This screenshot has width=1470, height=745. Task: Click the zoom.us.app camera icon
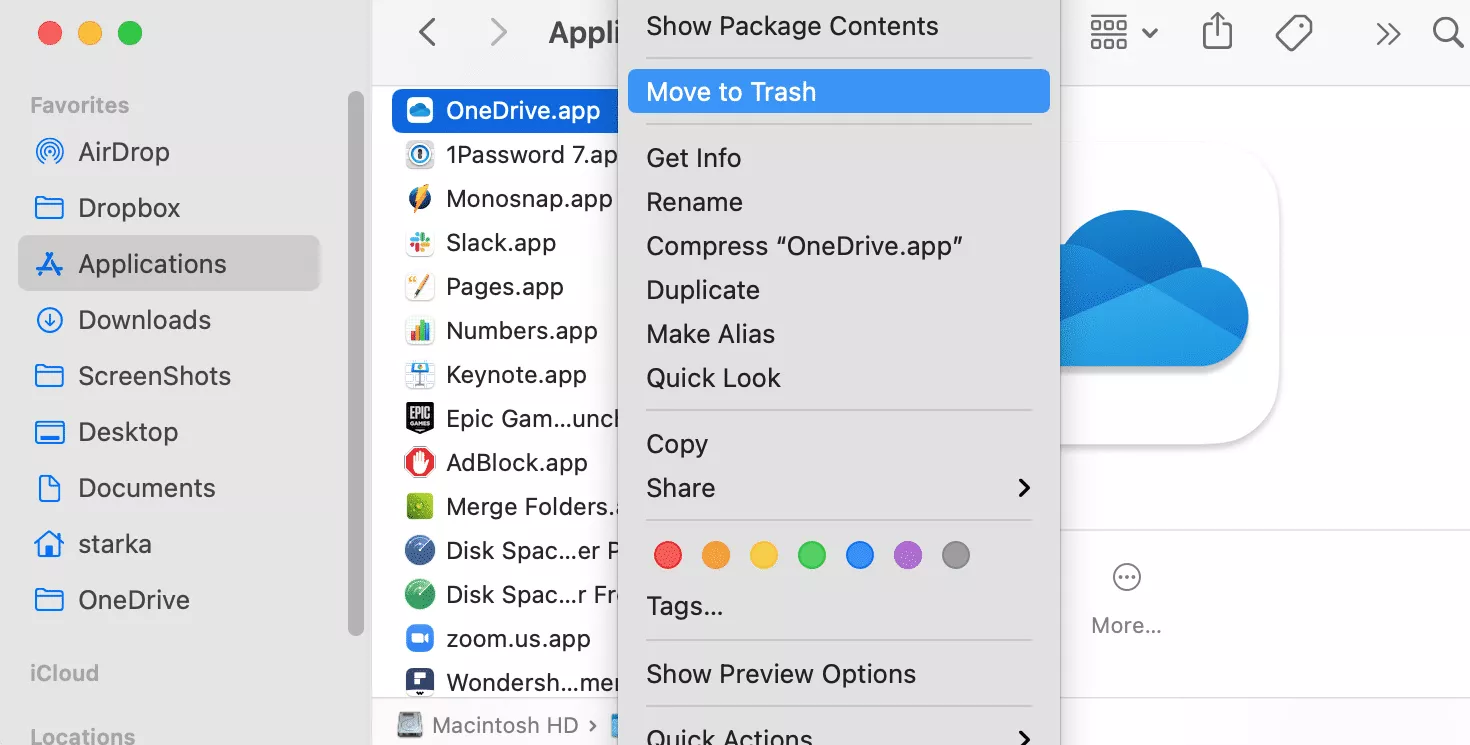point(419,639)
